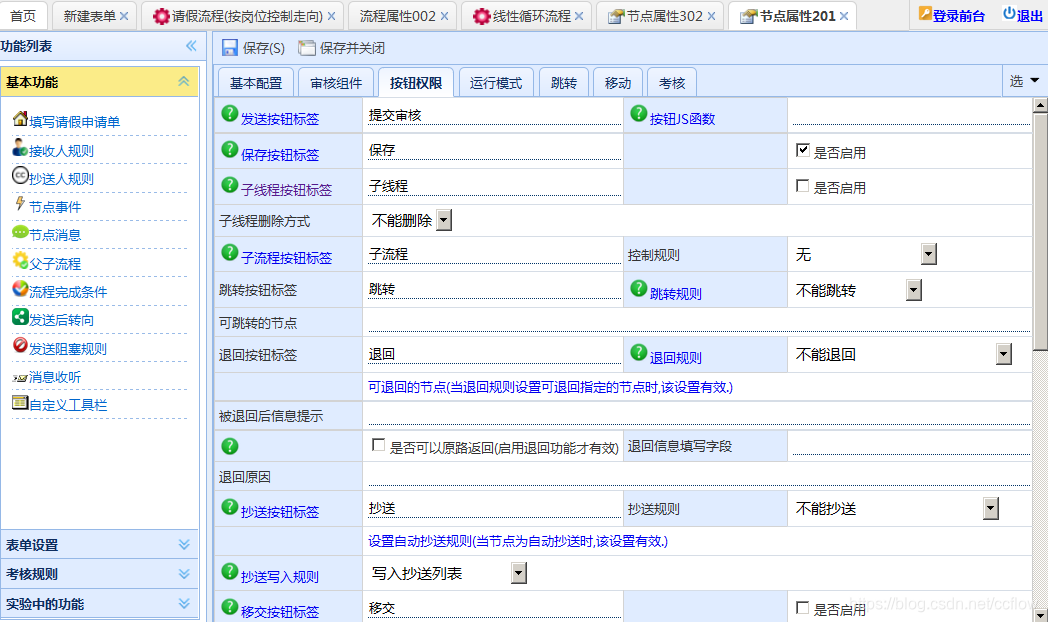Open the 考核 configuration tab

[671, 82]
